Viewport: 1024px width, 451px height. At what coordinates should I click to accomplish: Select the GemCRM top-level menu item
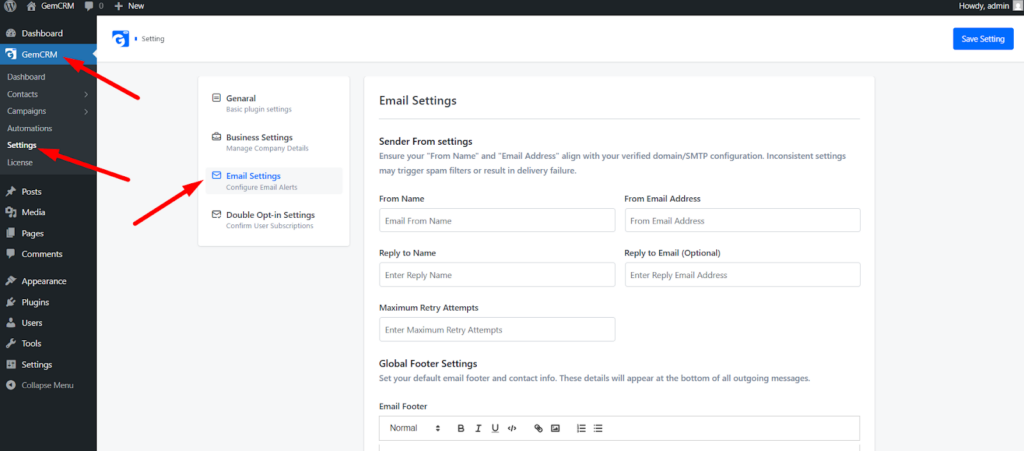48,54
